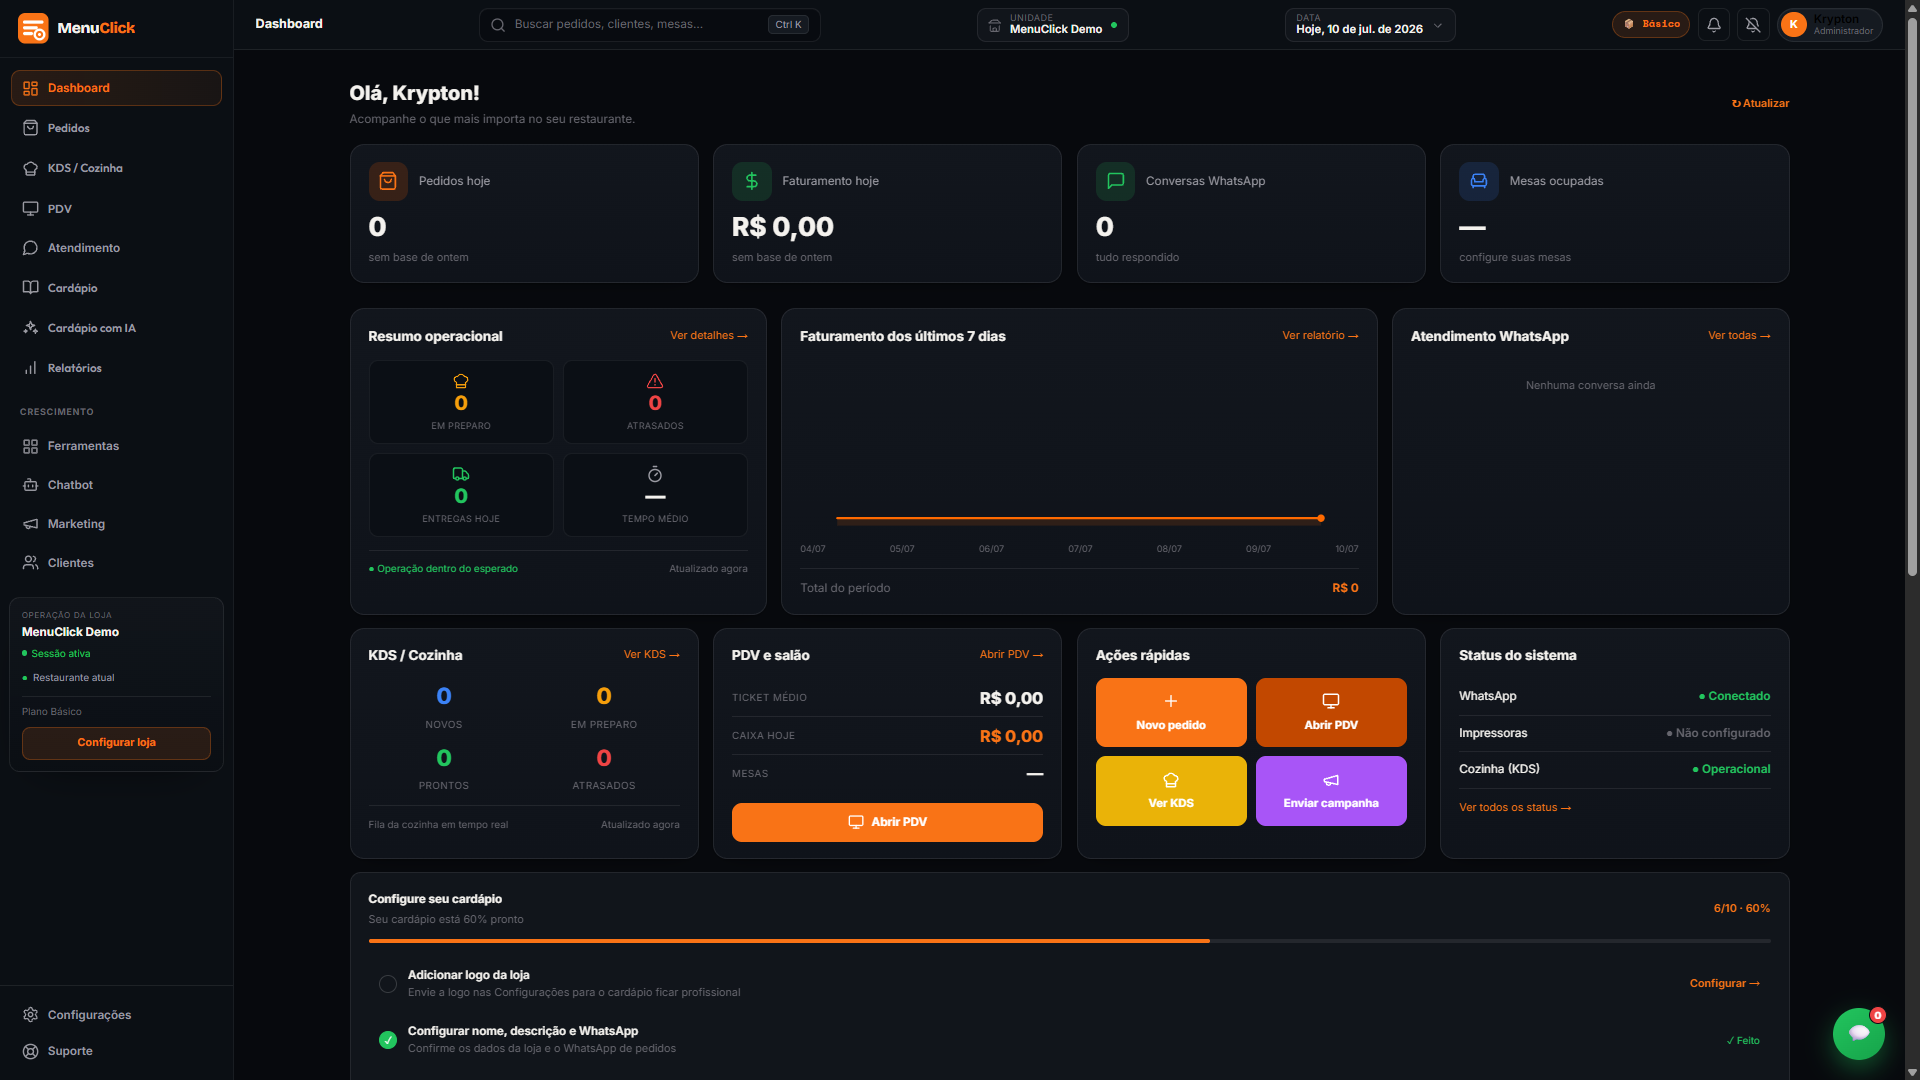This screenshot has width=1920, height=1080.
Task: Open Ferramentas in the sidebar
Action: coord(116,446)
